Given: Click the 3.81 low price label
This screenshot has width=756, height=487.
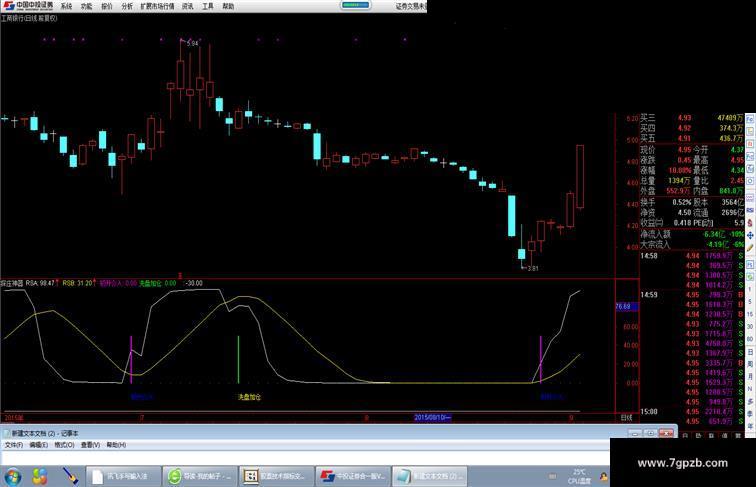Looking at the screenshot, I should pos(533,269).
